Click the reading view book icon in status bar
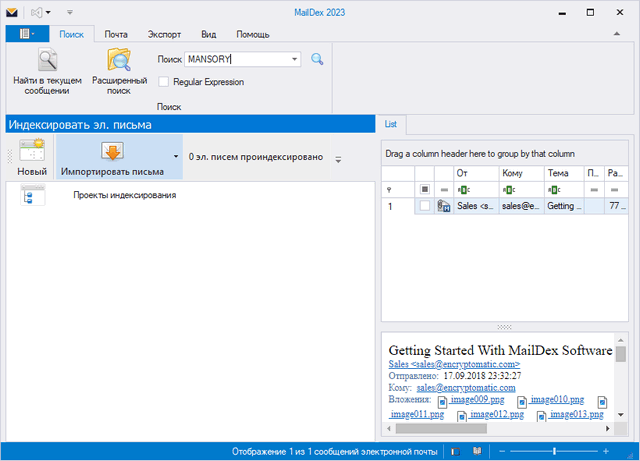The width and height of the screenshot is (640, 461). coord(478,452)
